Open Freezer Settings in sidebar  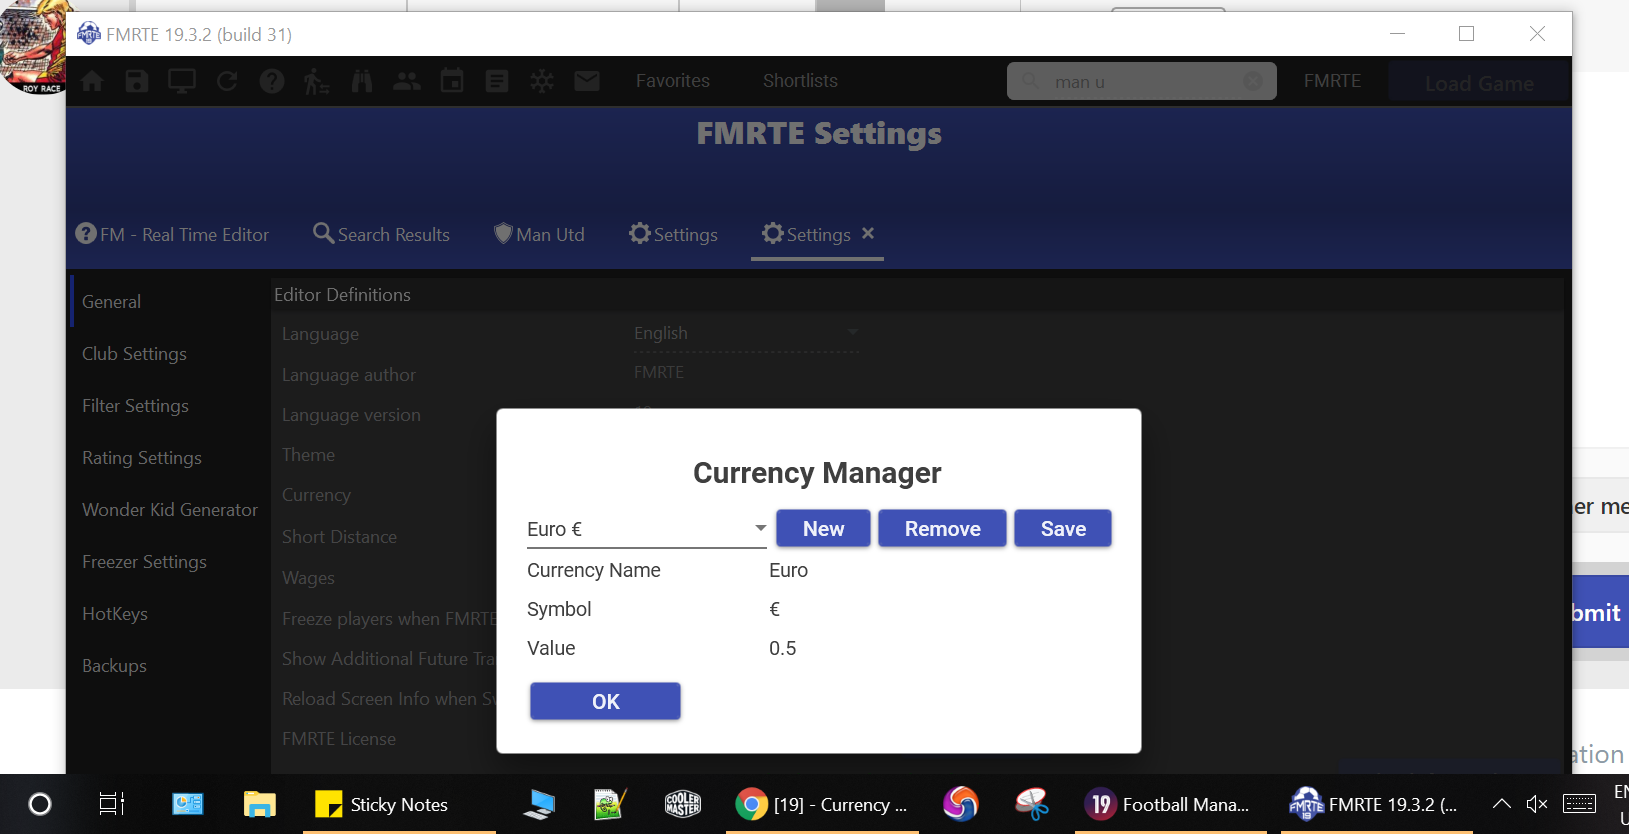[144, 562]
